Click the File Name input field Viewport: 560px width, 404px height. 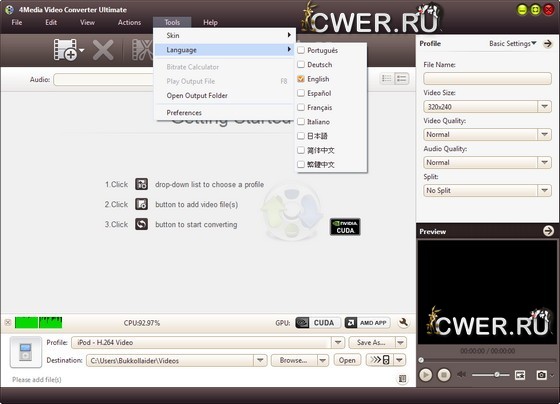[x=487, y=78]
